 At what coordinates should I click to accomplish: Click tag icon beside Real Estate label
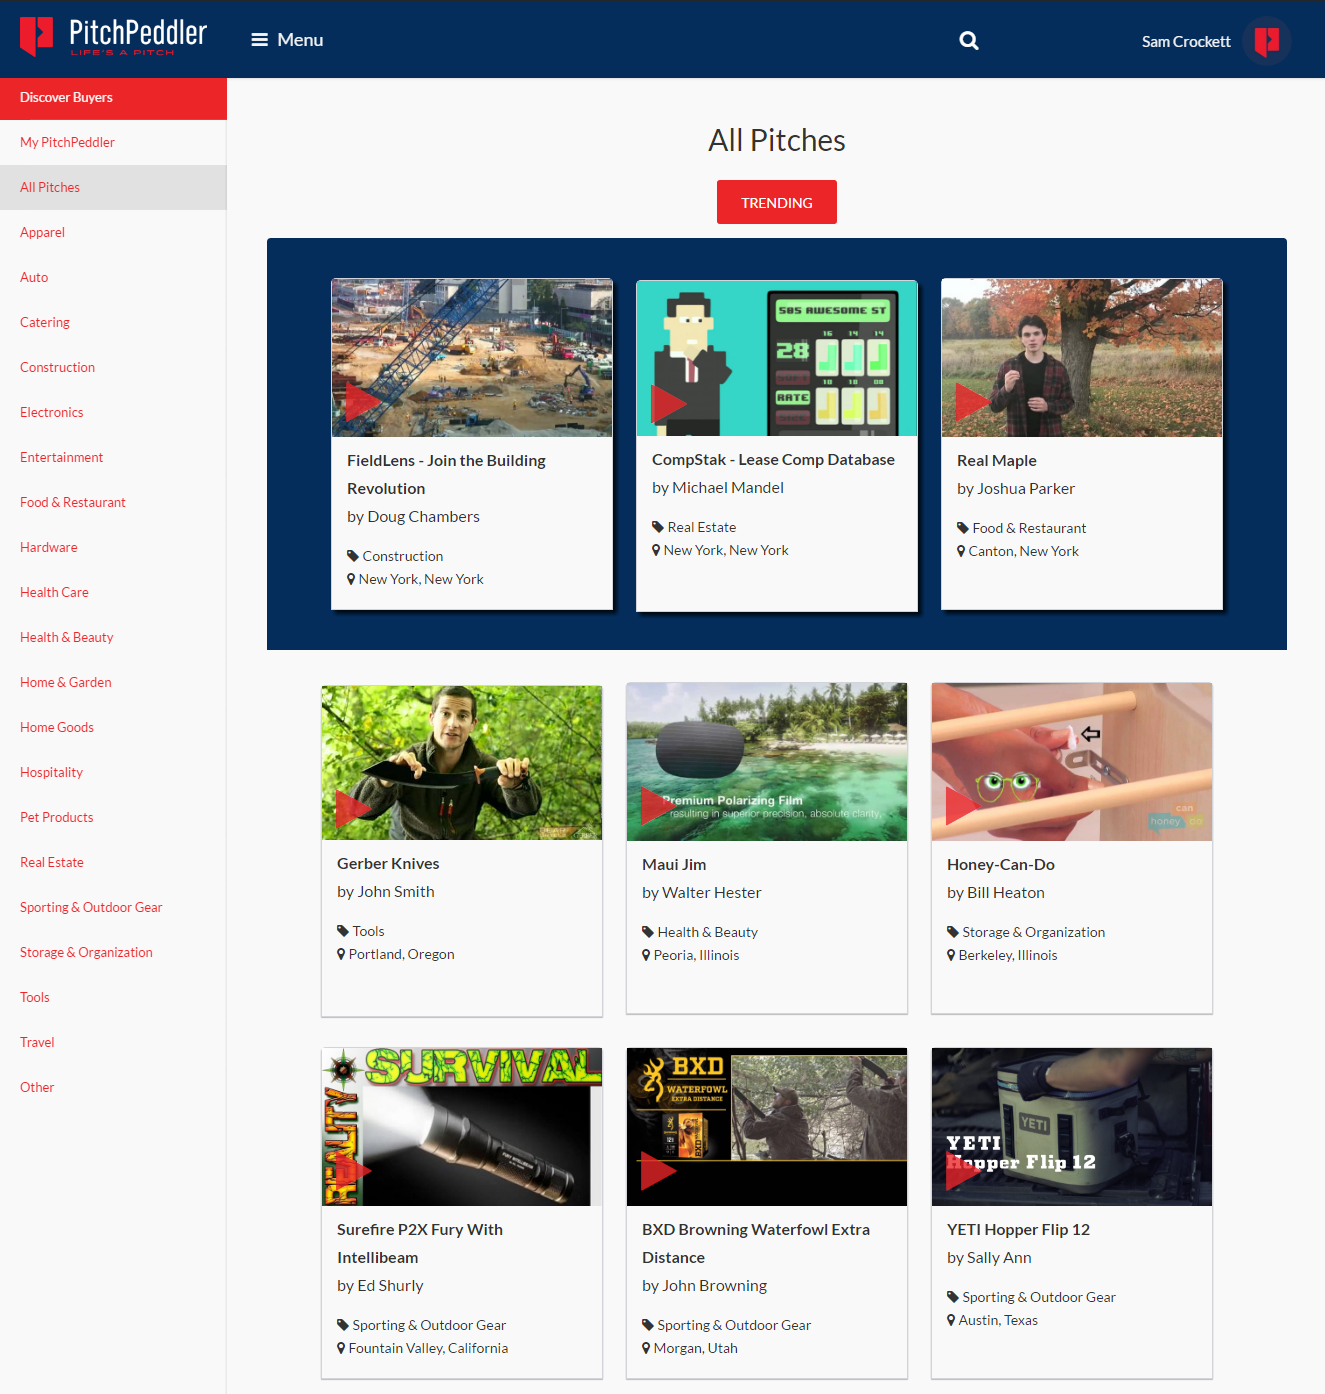pyautogui.click(x=658, y=527)
